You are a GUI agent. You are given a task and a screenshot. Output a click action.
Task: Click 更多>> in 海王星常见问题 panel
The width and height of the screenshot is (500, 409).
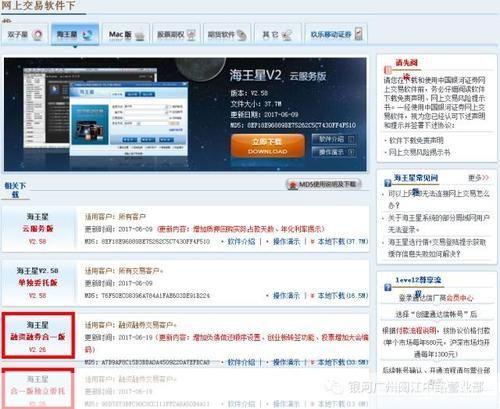(479, 178)
